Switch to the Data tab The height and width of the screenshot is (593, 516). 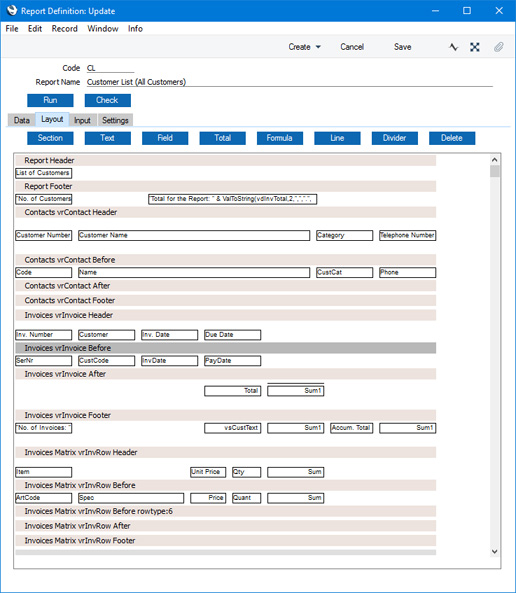22,120
